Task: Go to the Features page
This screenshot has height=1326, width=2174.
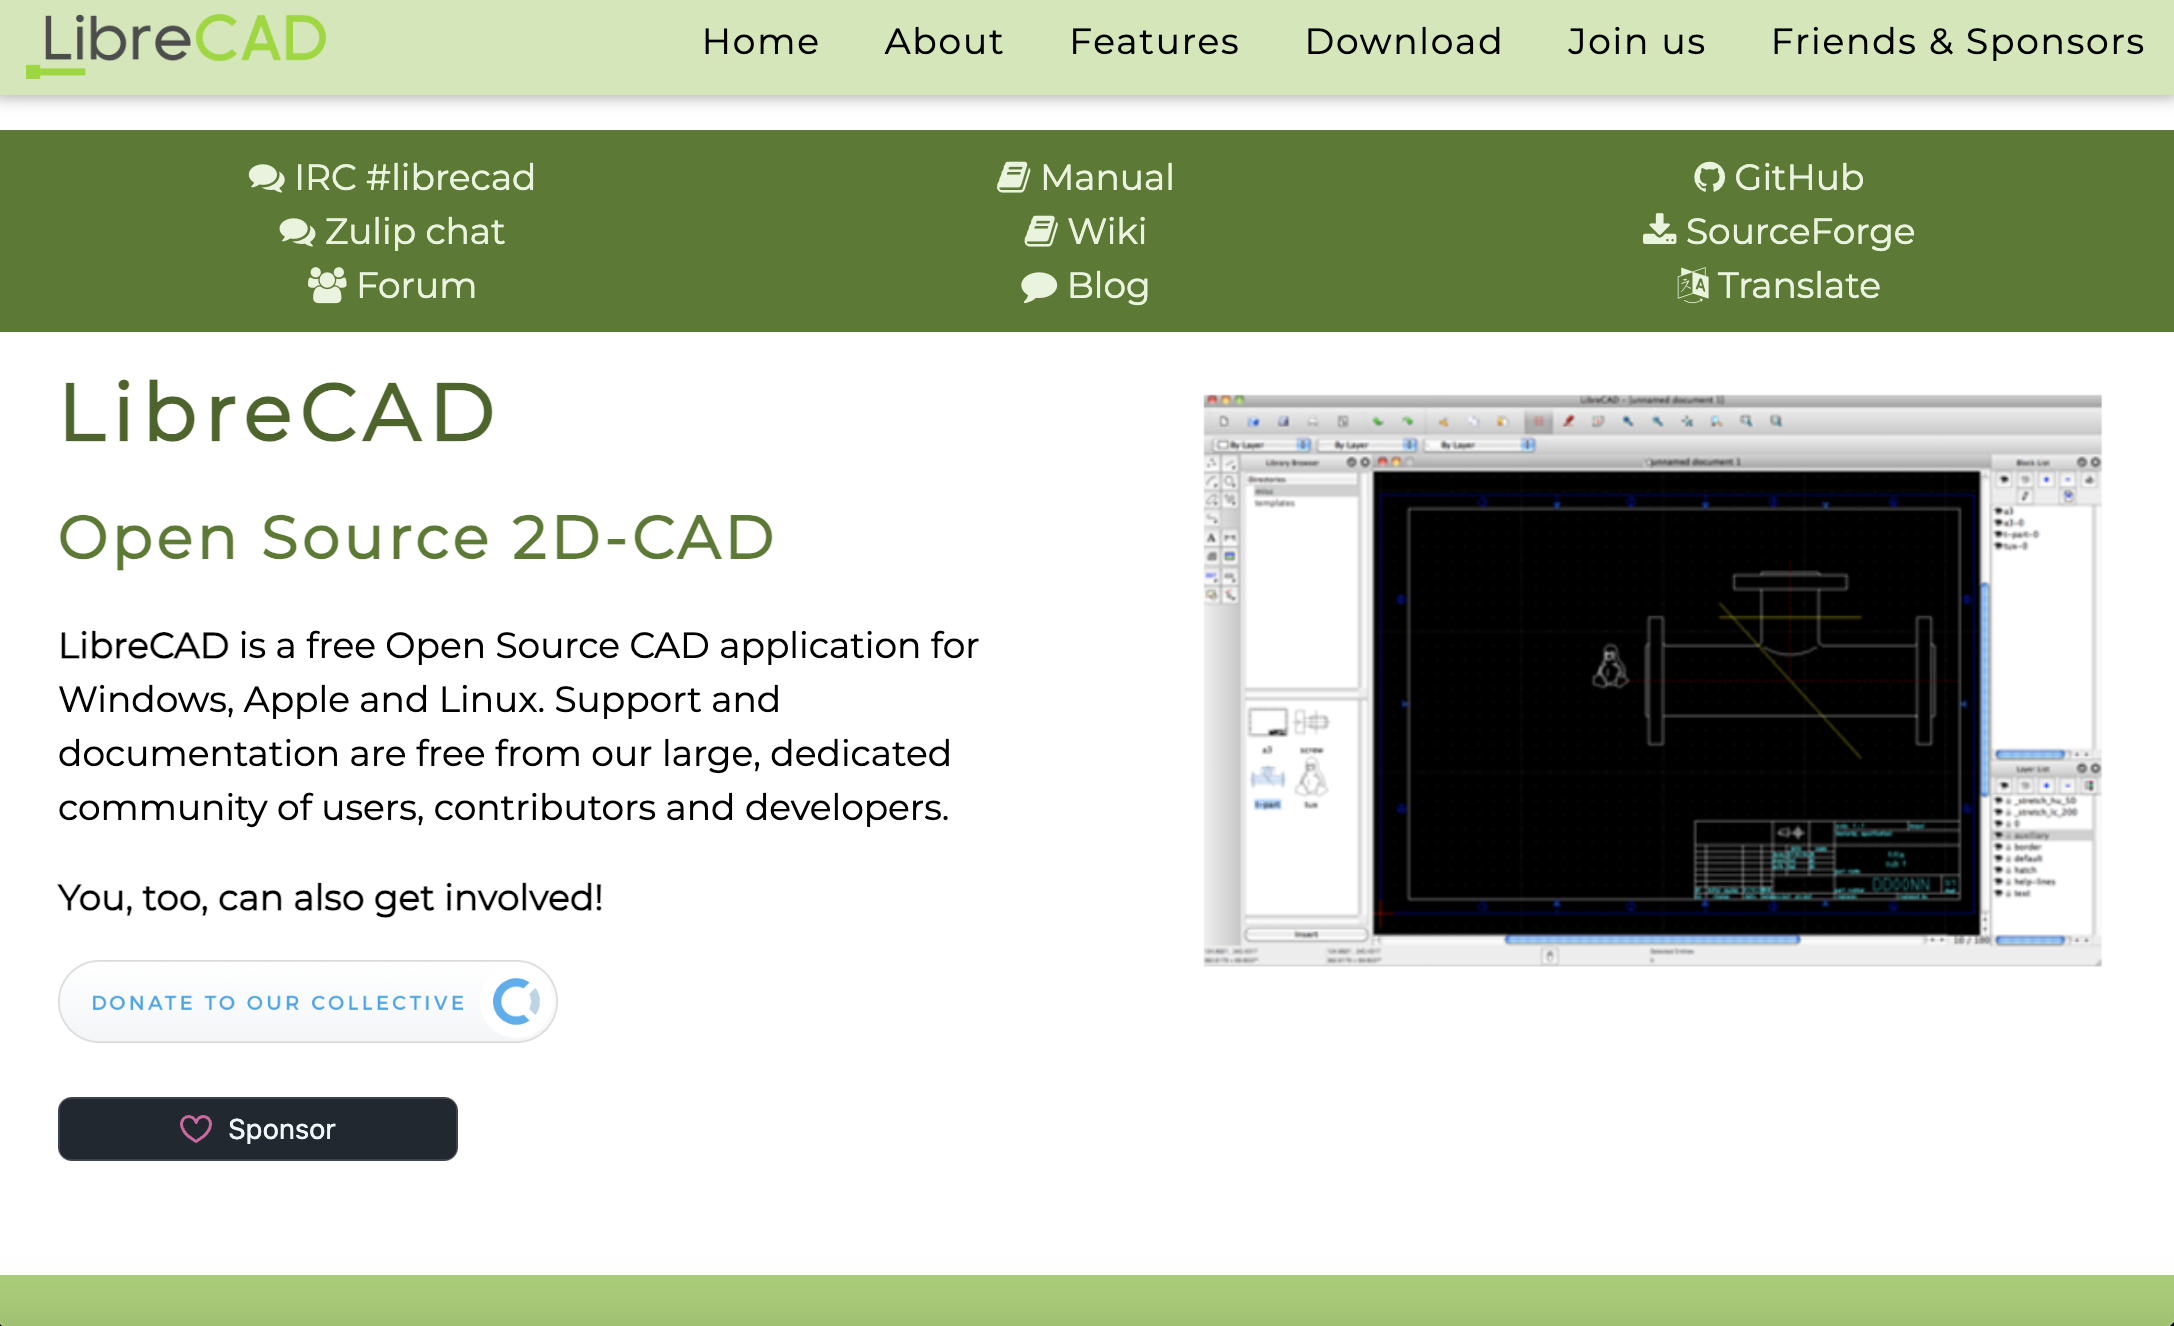Action: (x=1154, y=42)
